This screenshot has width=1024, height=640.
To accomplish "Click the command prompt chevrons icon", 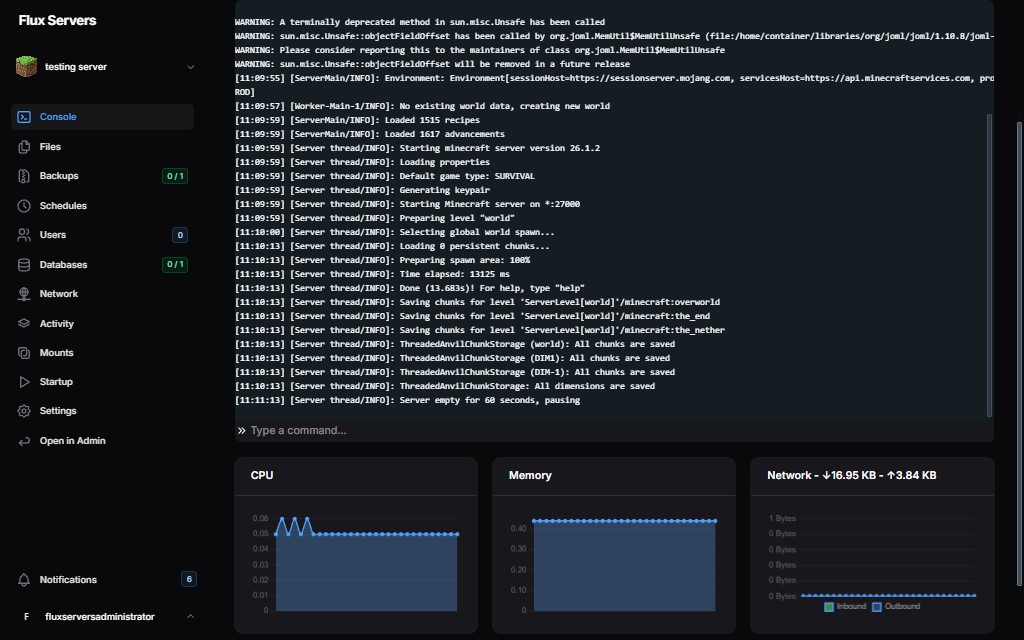I will [242, 430].
